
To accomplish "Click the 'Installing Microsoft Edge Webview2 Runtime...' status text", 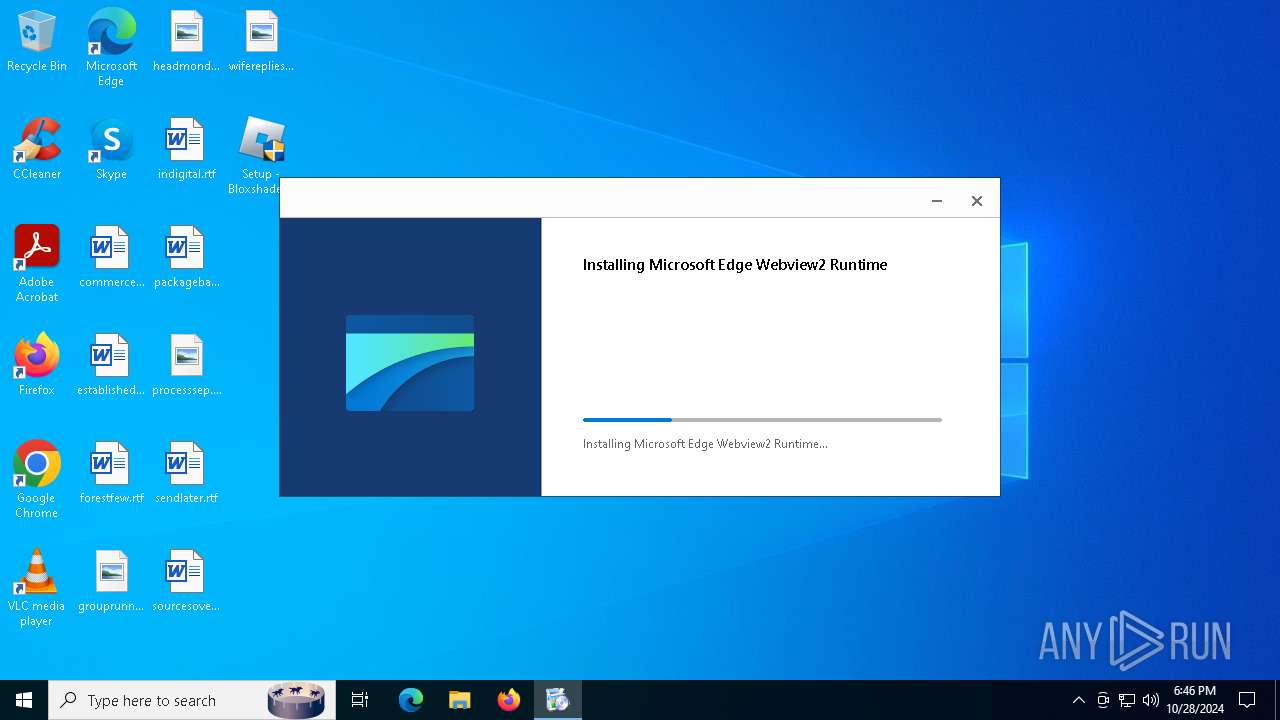I will coord(705,444).
